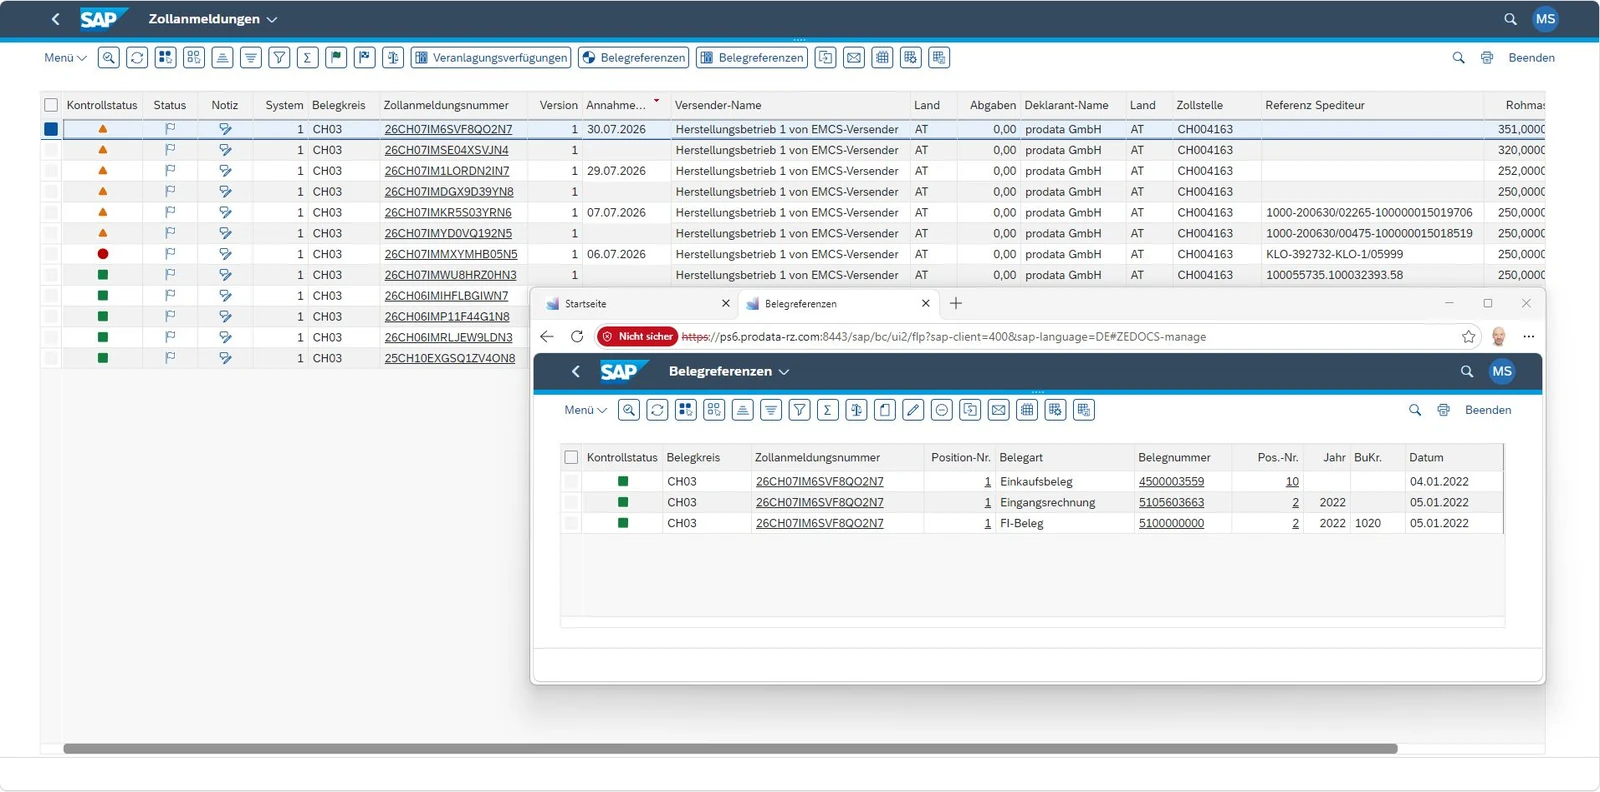This screenshot has width=1600, height=792.
Task: Select the FI-Beleg row checkbox in Belegreferenzen
Action: (571, 523)
